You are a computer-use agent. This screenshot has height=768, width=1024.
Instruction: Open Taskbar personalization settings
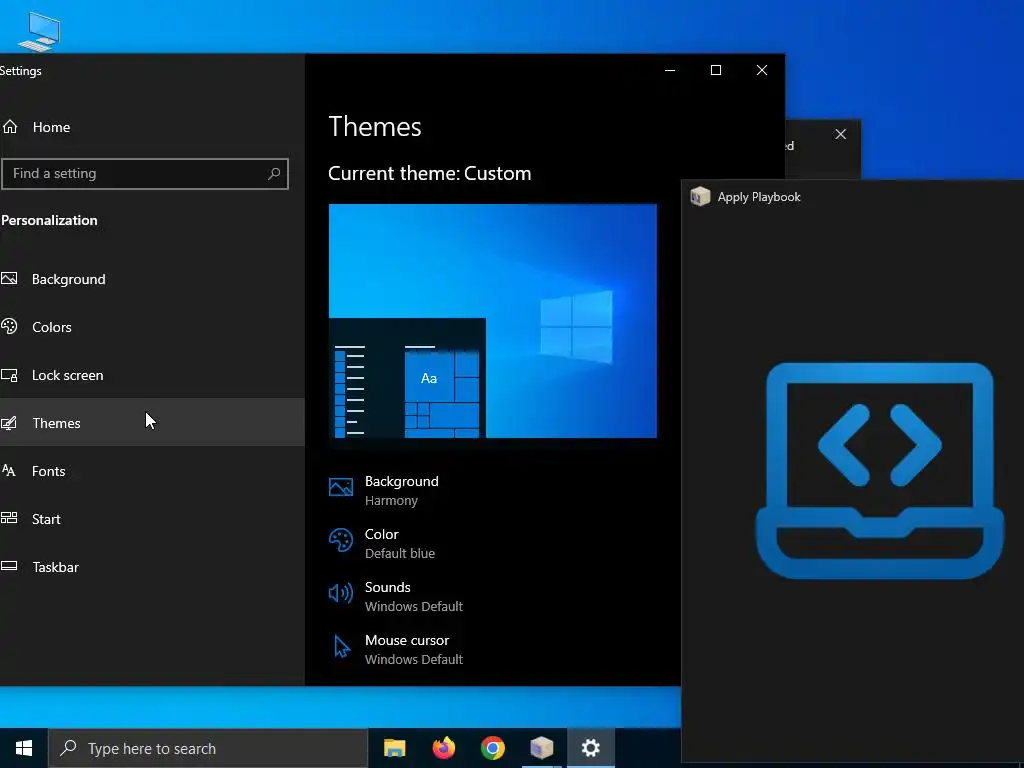[x=152, y=567]
